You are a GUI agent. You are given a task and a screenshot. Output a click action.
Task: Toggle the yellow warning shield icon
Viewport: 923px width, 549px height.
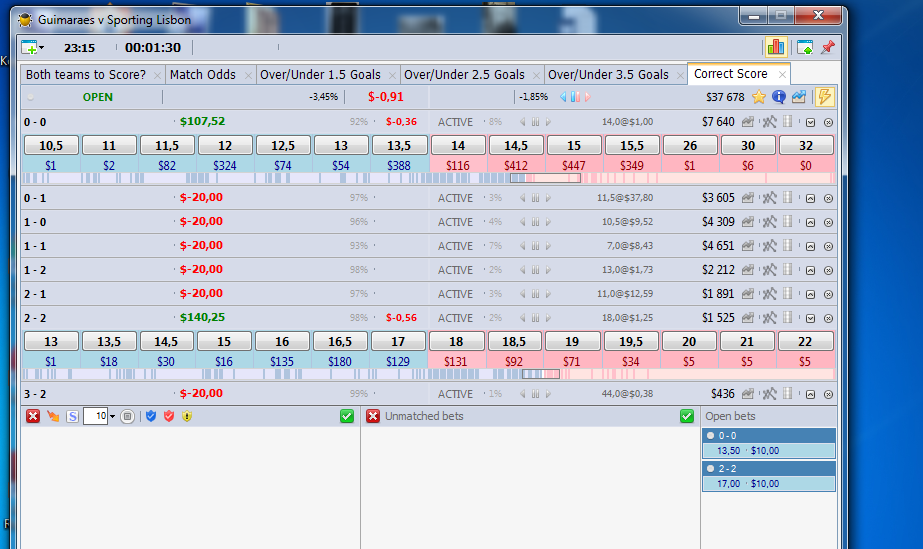(x=187, y=416)
